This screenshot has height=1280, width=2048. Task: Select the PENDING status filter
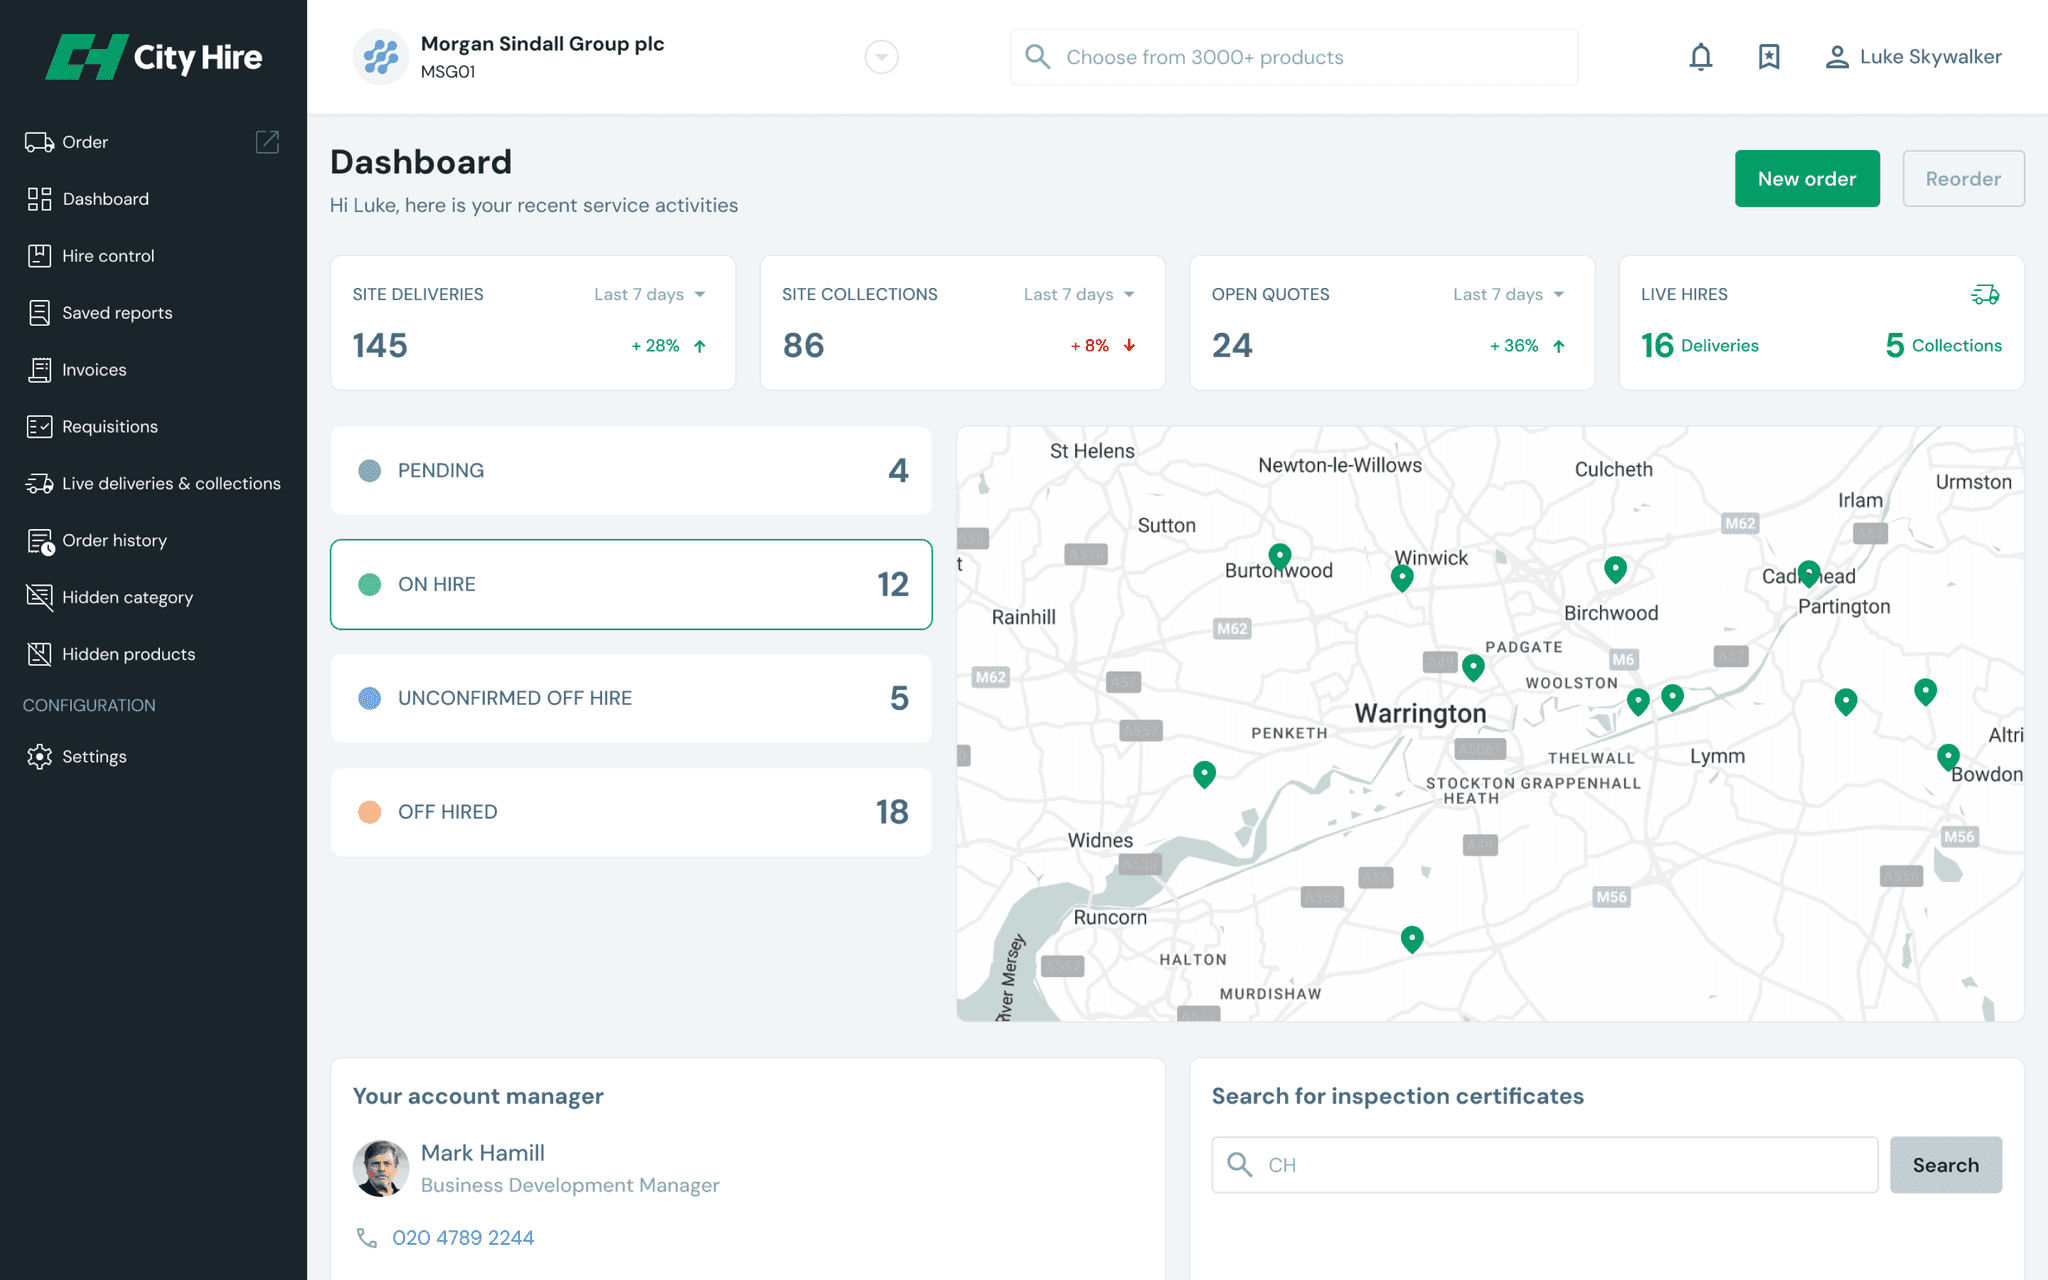(x=631, y=471)
